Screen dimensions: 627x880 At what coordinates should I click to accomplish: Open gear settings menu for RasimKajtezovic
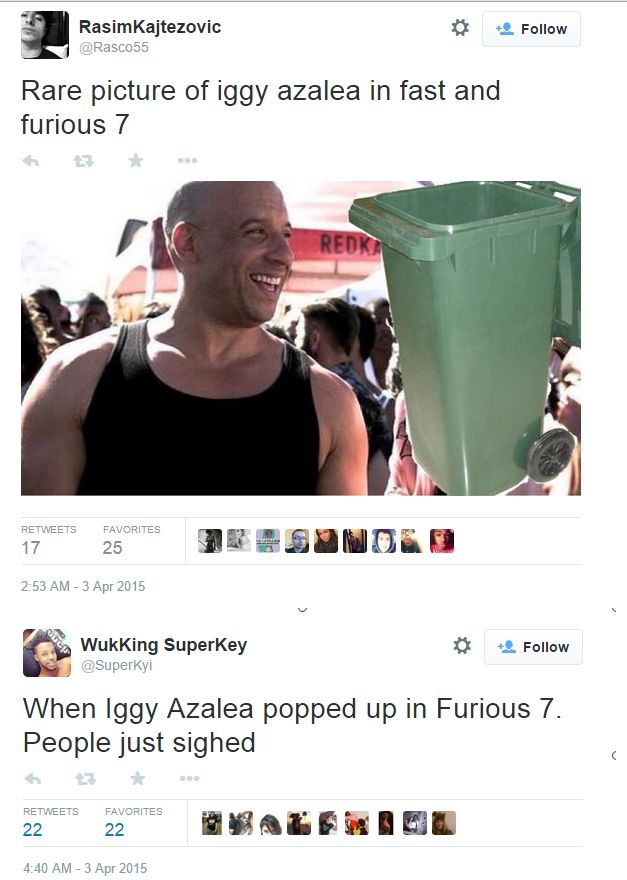click(x=460, y=28)
